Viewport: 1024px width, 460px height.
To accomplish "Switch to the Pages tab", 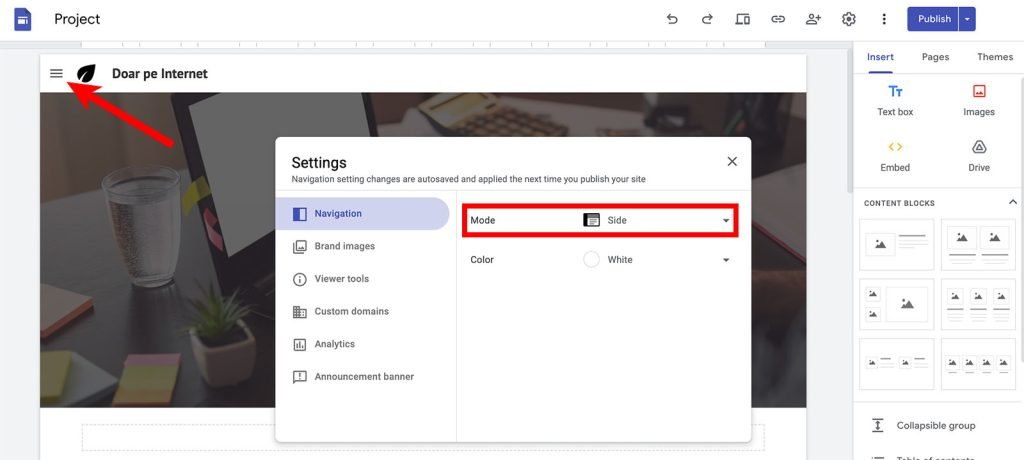I will tap(935, 57).
